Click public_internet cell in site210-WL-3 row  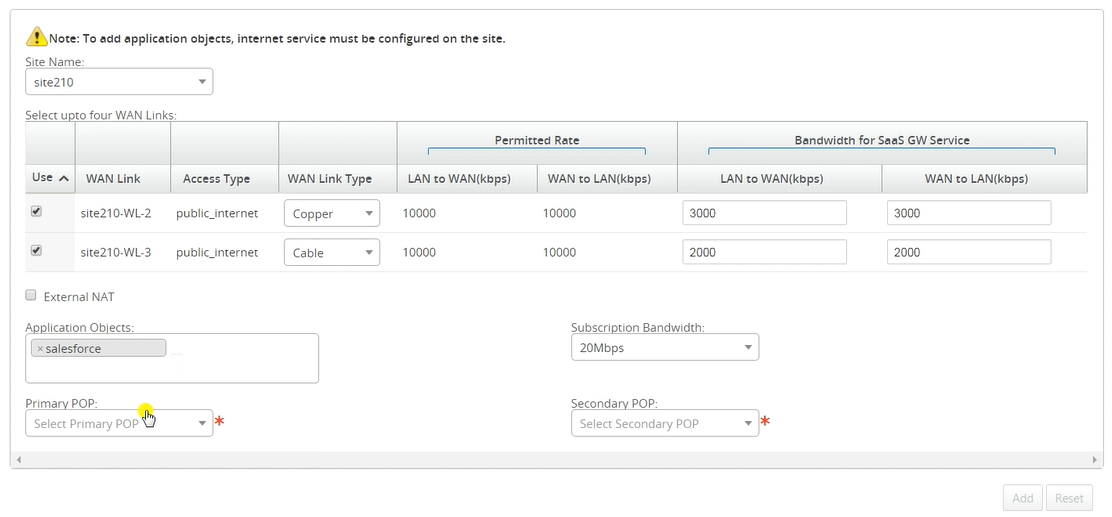(x=217, y=252)
